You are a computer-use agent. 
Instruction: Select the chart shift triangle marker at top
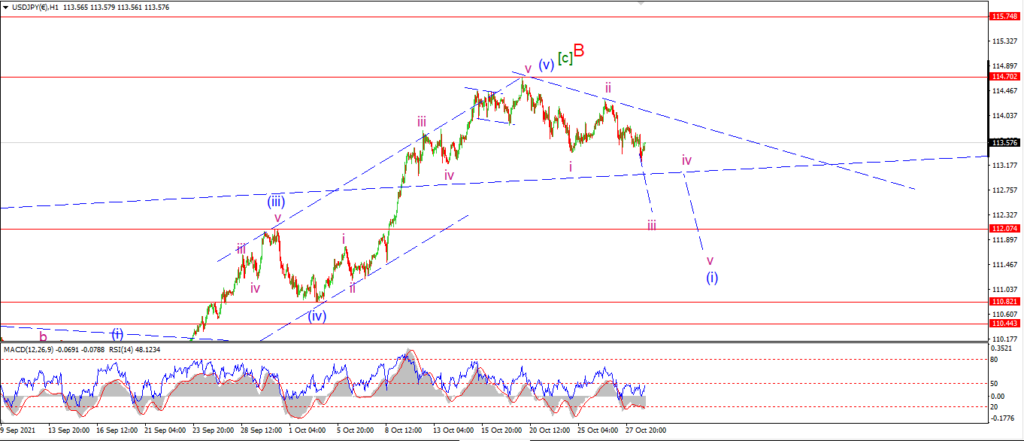(641, 3)
